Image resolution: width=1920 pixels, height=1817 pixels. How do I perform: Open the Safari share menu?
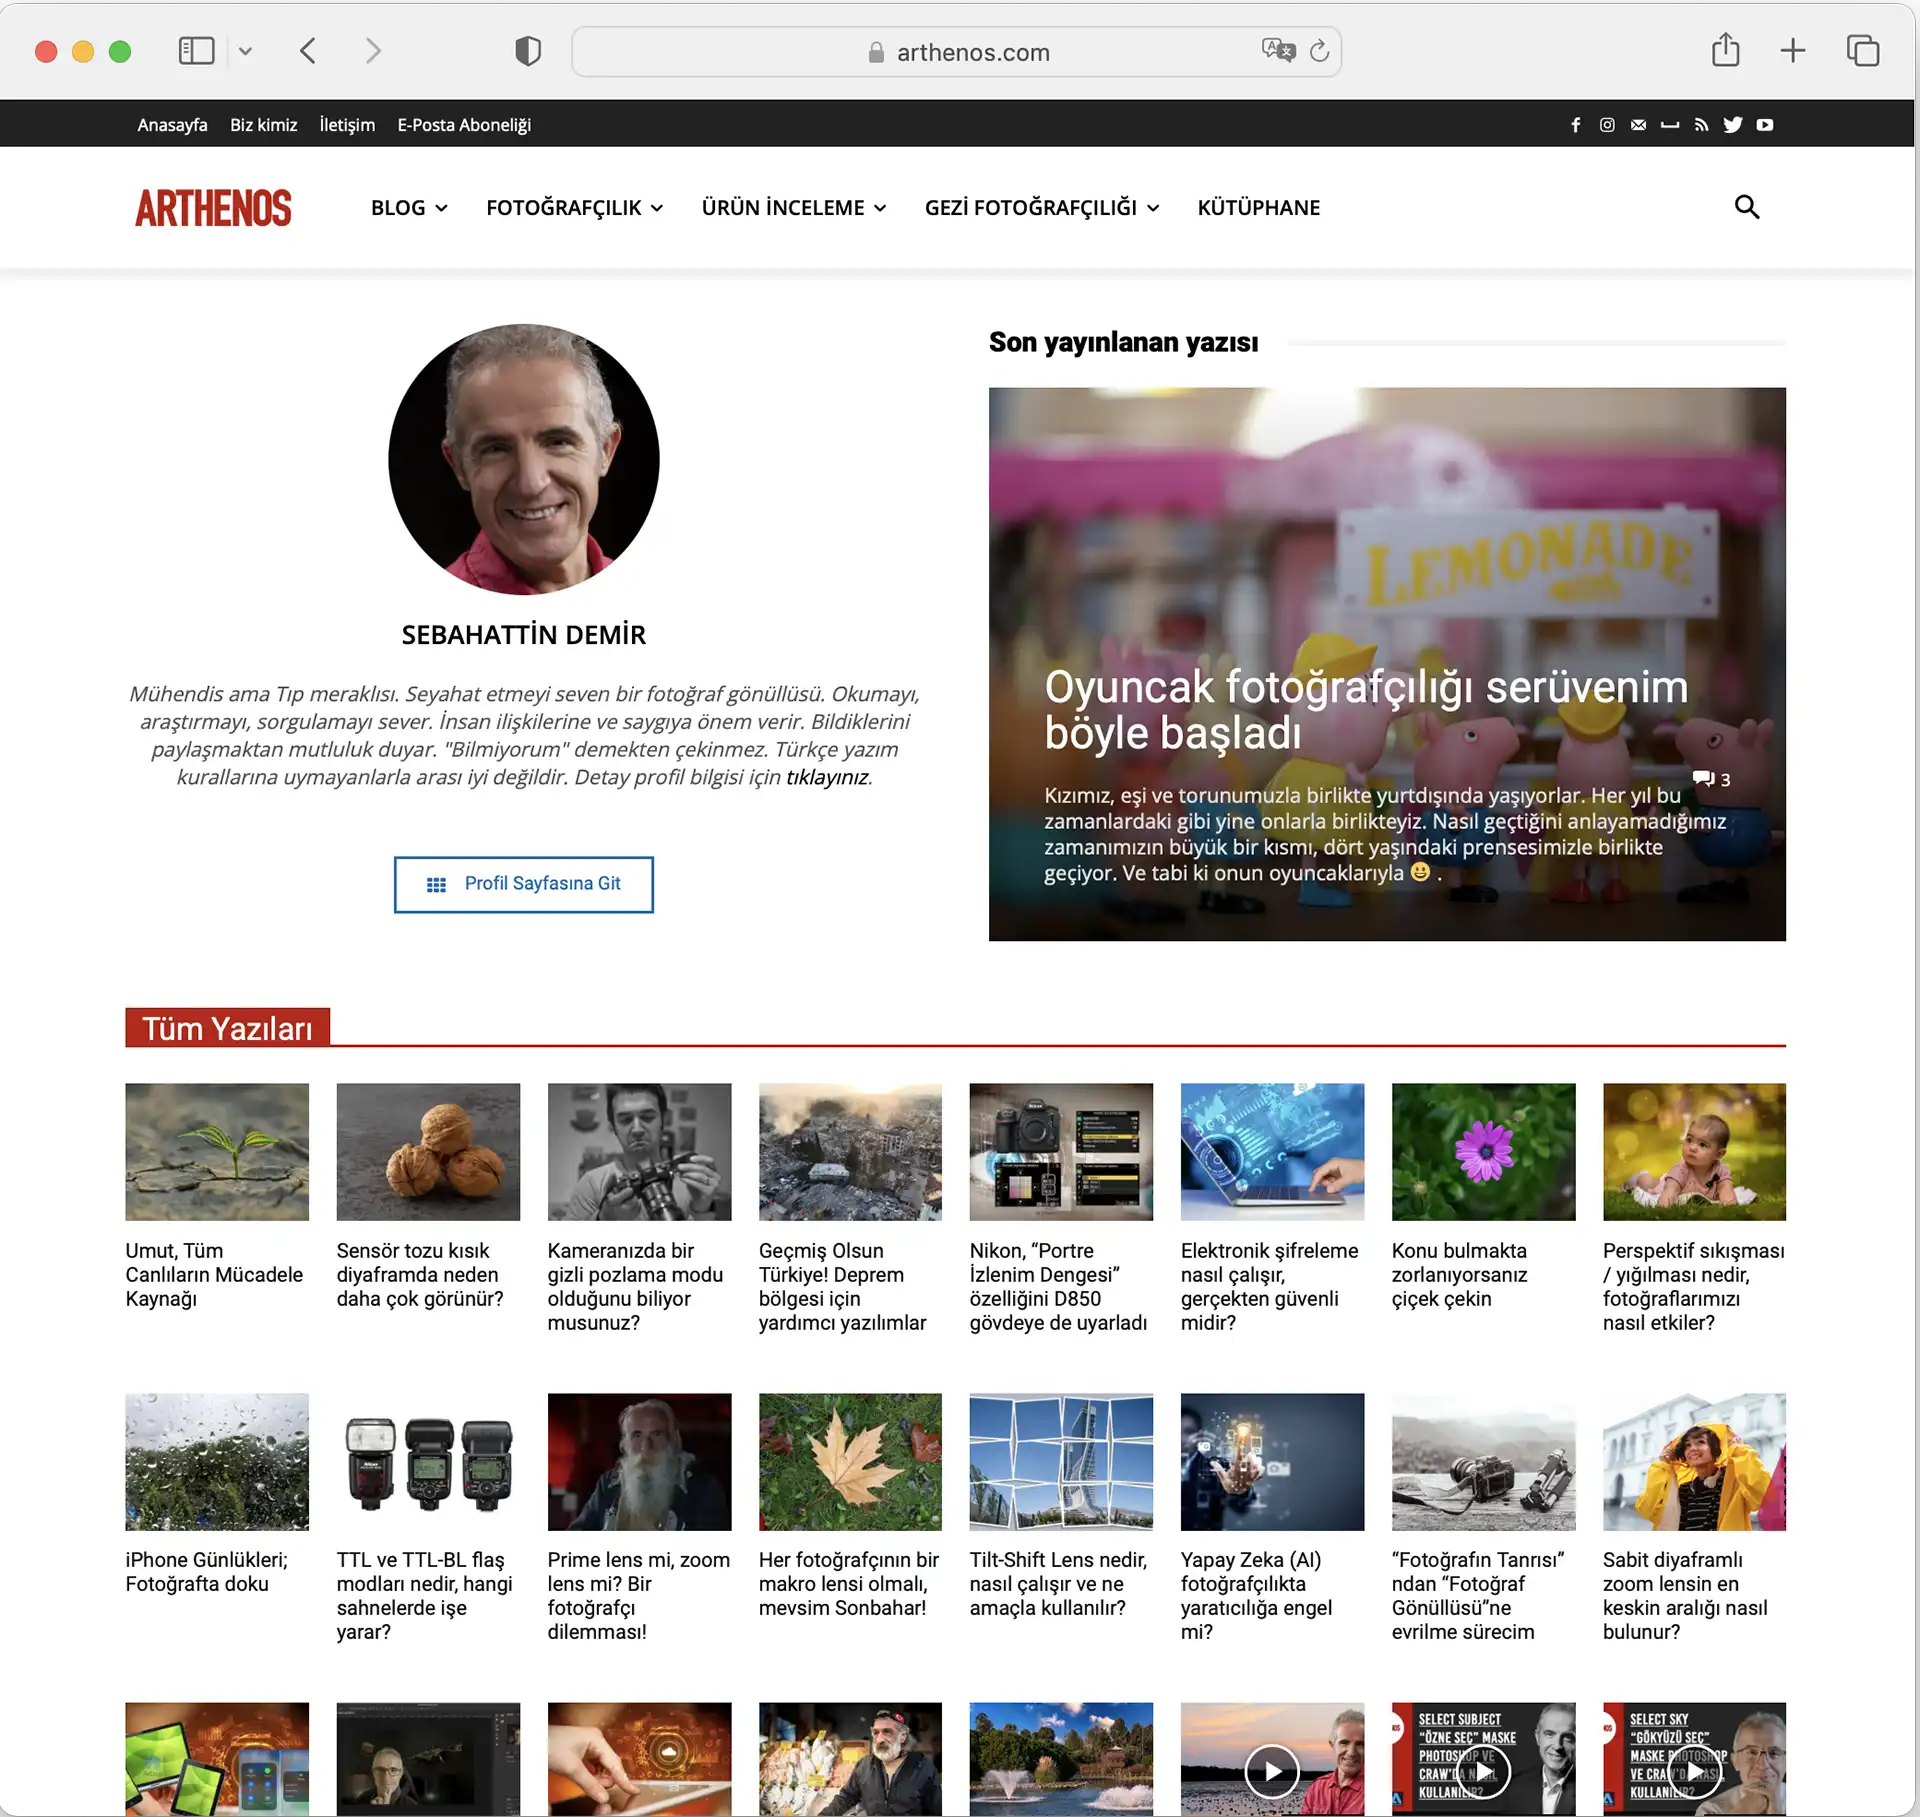(1726, 49)
